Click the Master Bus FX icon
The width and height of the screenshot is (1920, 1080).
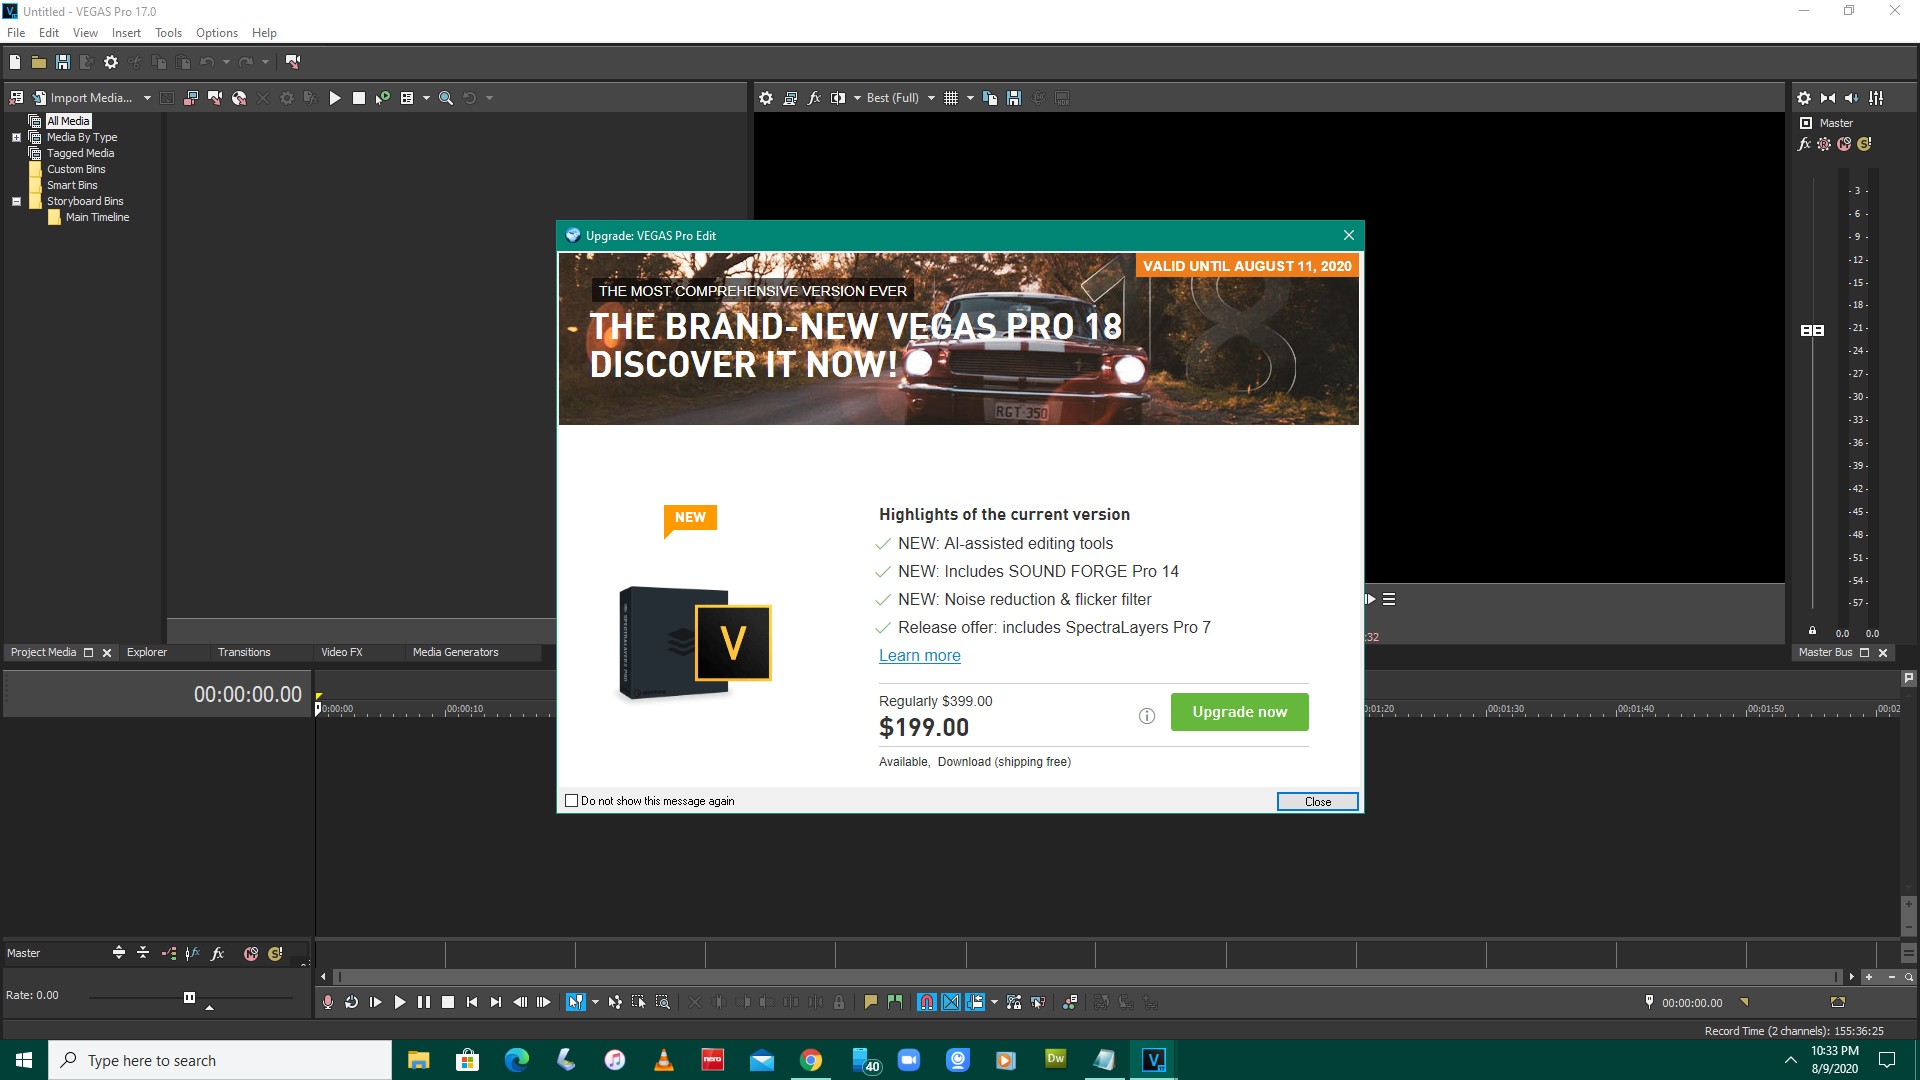coord(1807,144)
